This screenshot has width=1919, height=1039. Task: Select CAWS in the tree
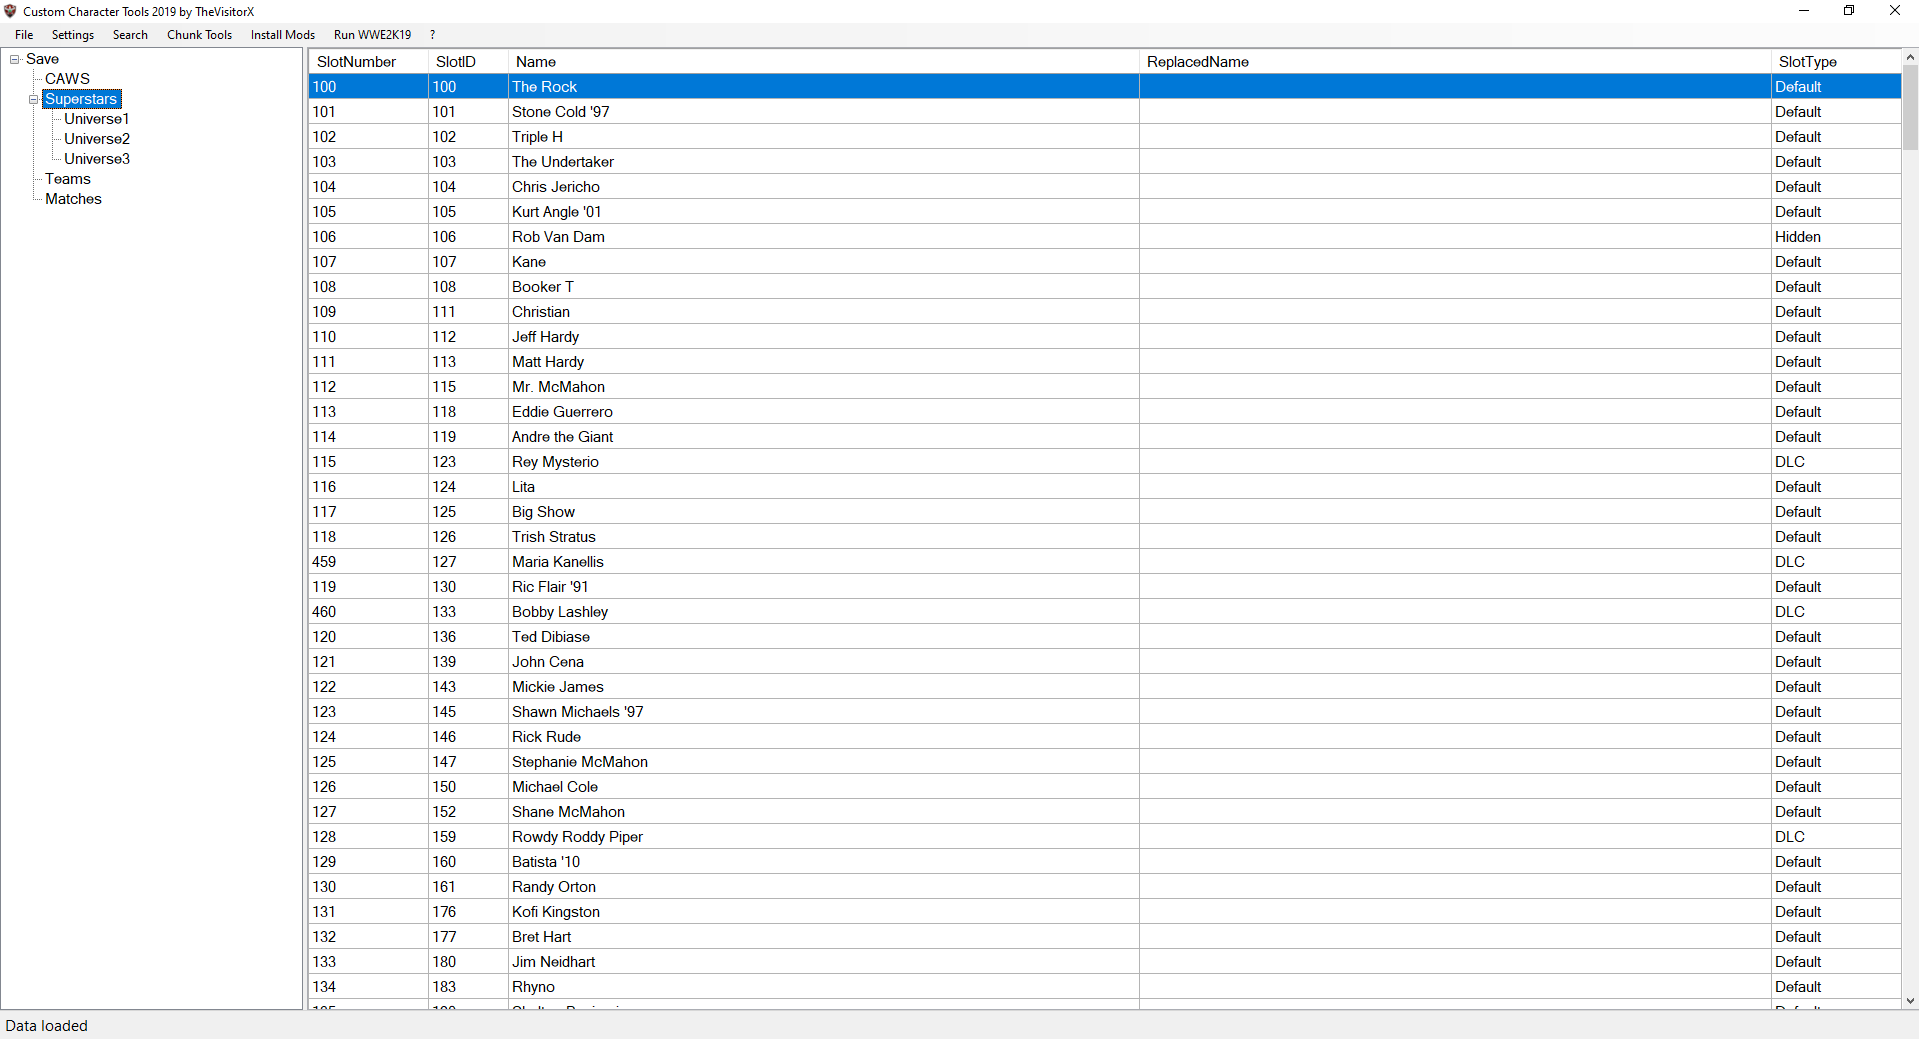(67, 79)
